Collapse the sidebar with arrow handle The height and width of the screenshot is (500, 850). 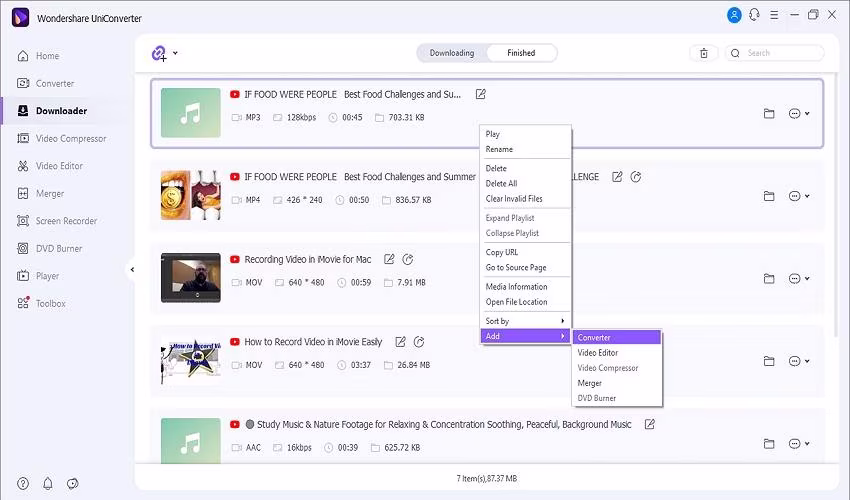tap(132, 270)
